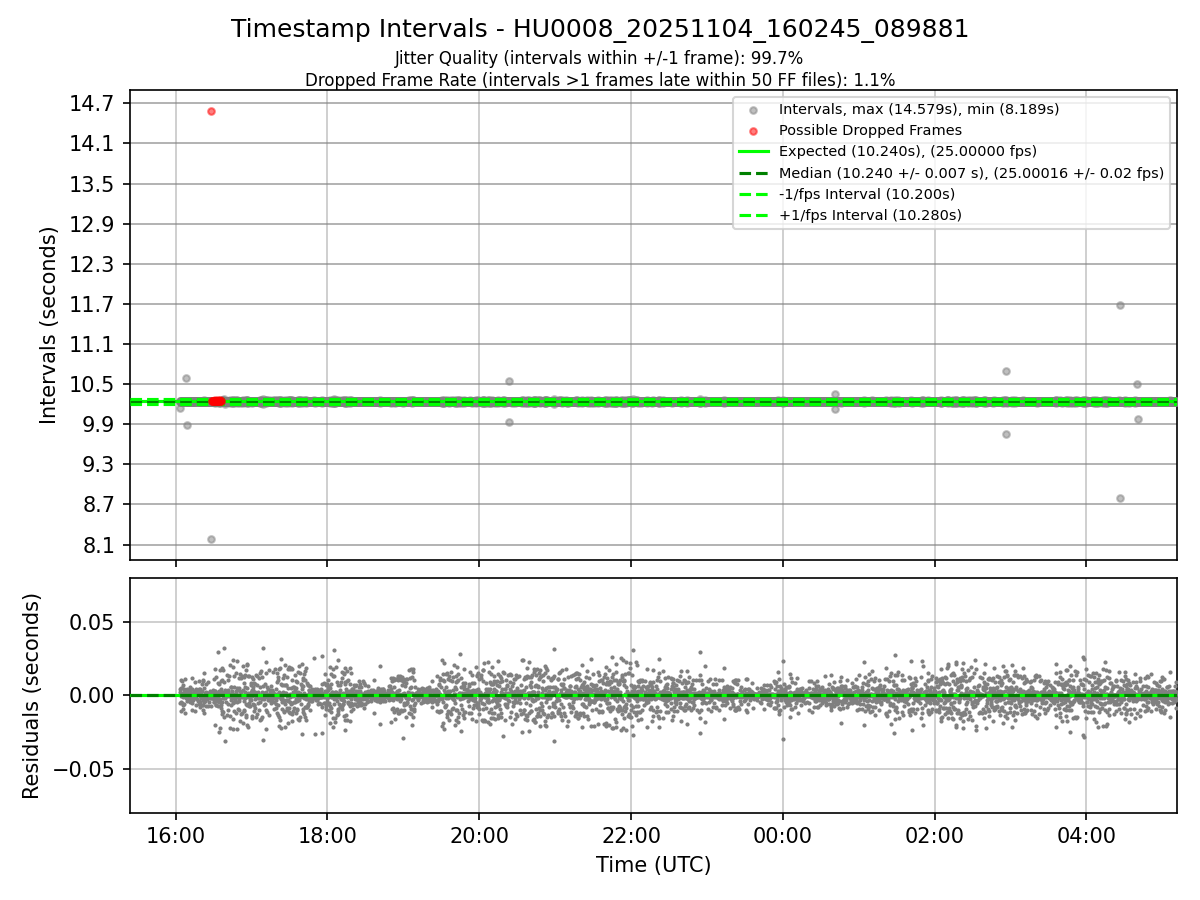Click the 22:00 time tick label
1200x900 pixels.
[x=631, y=835]
